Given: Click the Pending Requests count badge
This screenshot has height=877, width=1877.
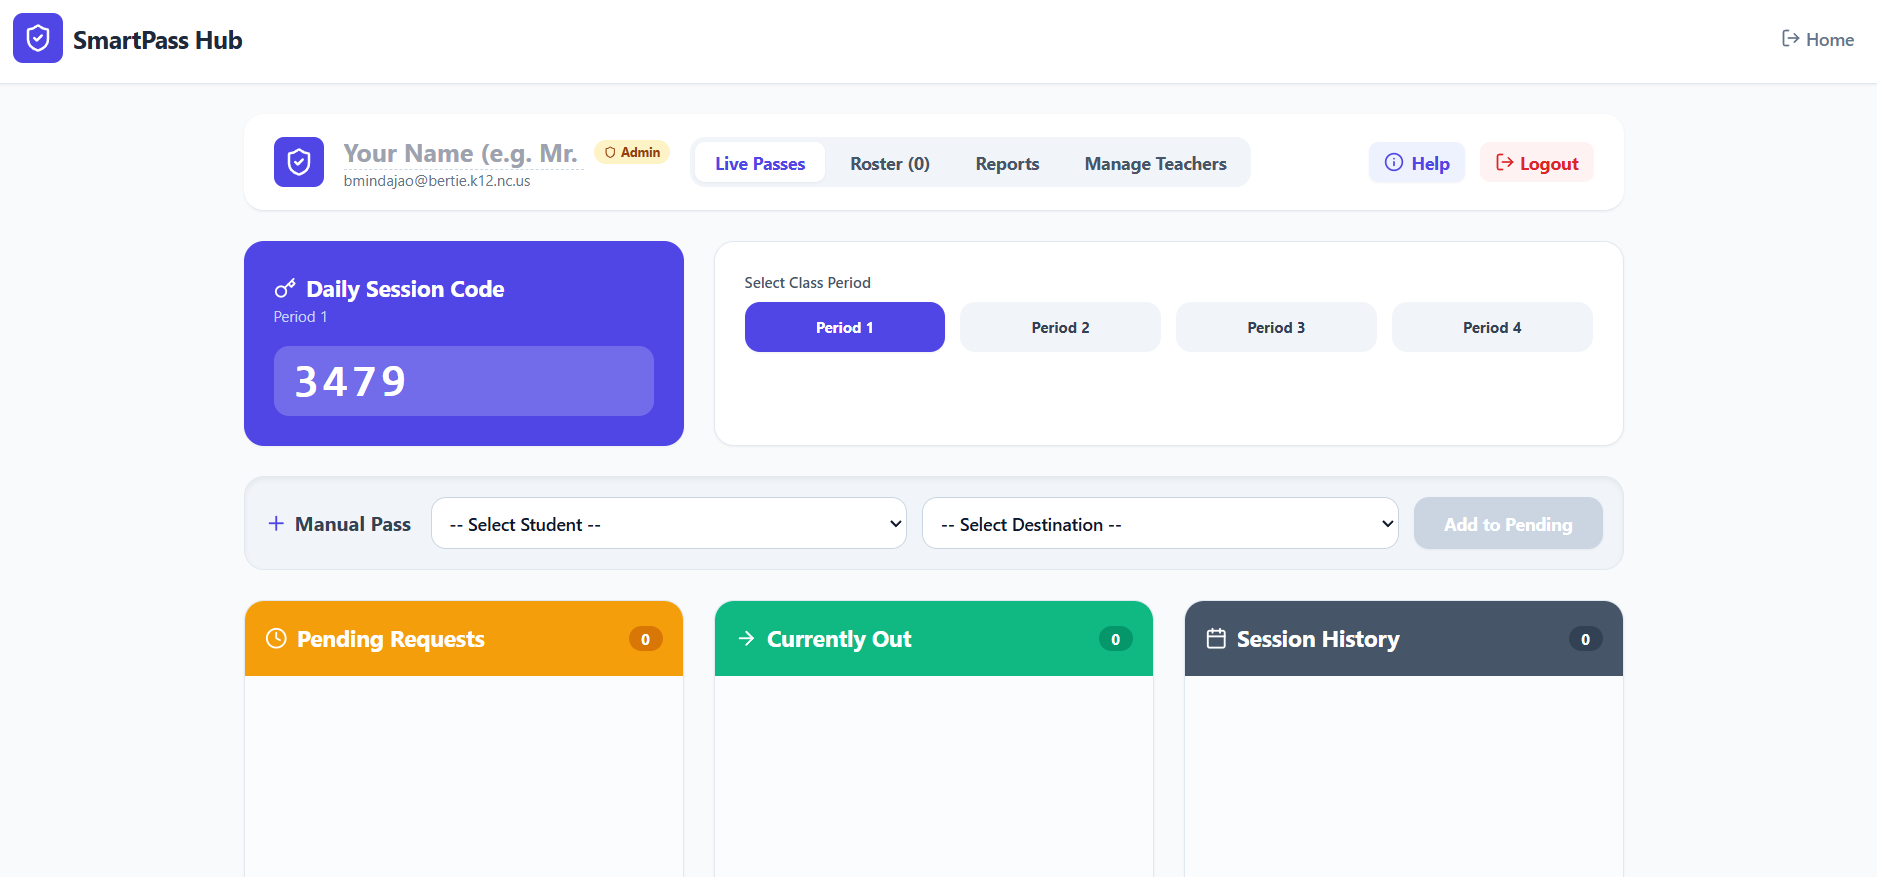Looking at the screenshot, I should pos(646,639).
